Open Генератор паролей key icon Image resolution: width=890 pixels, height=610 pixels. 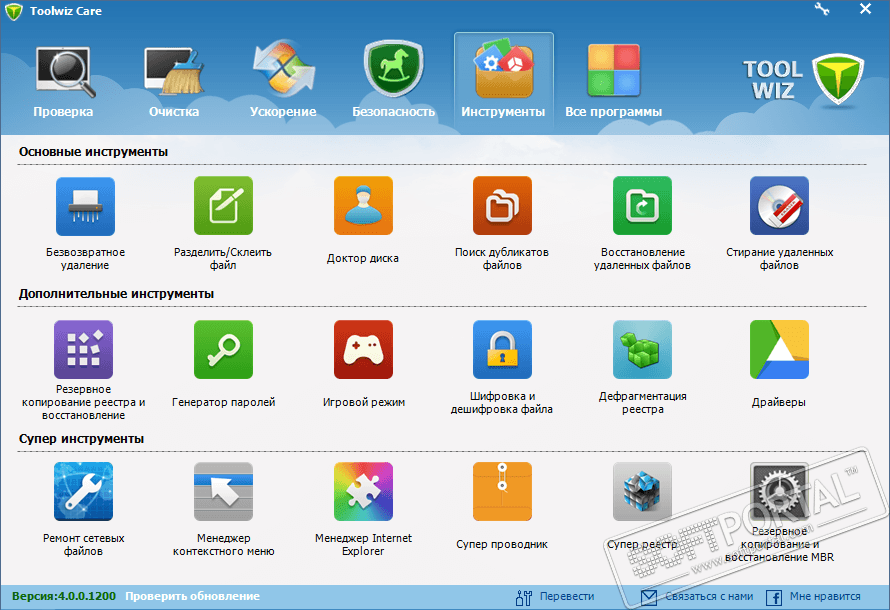[x=223, y=350]
